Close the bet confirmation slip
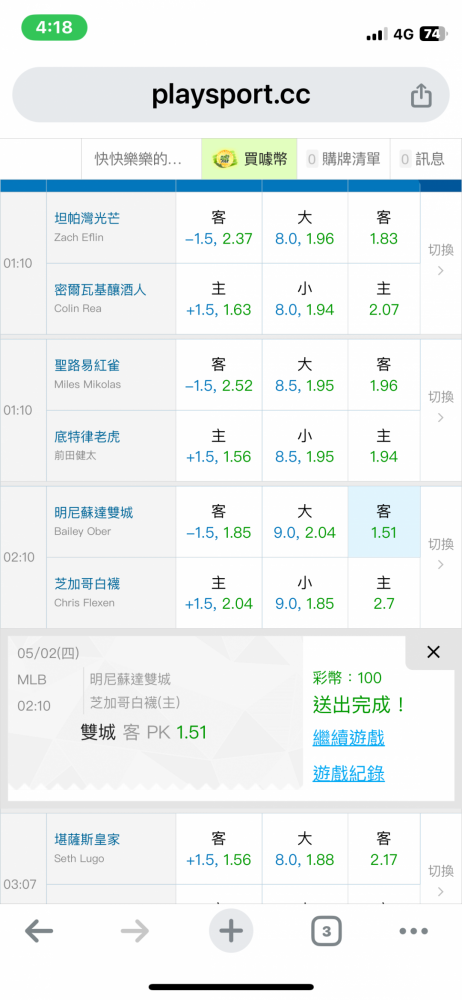The image size is (462, 1000). [x=433, y=652]
